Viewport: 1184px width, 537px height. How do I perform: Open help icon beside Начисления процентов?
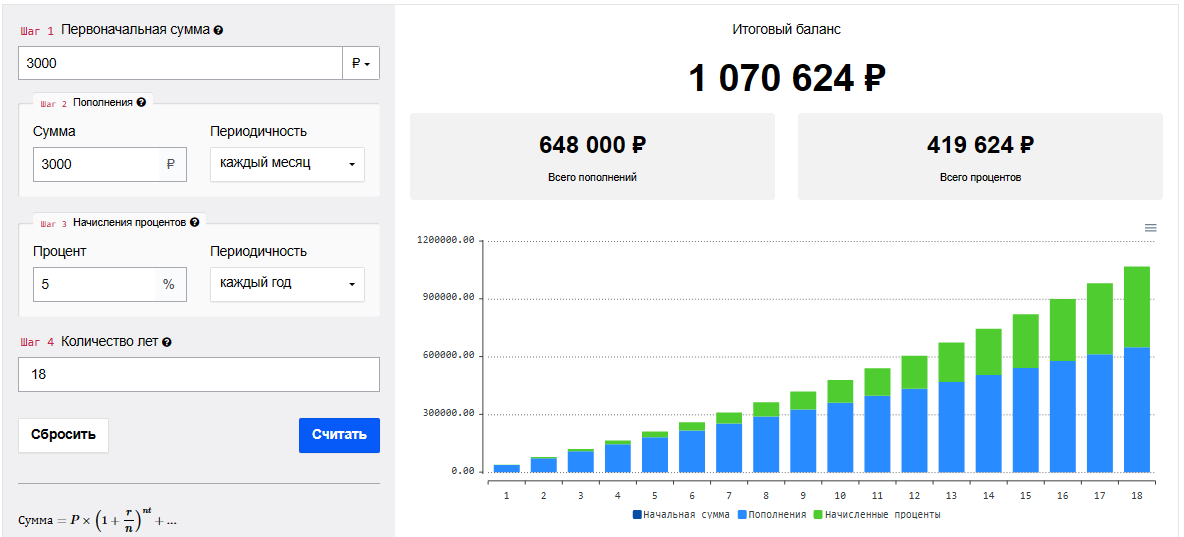point(195,223)
